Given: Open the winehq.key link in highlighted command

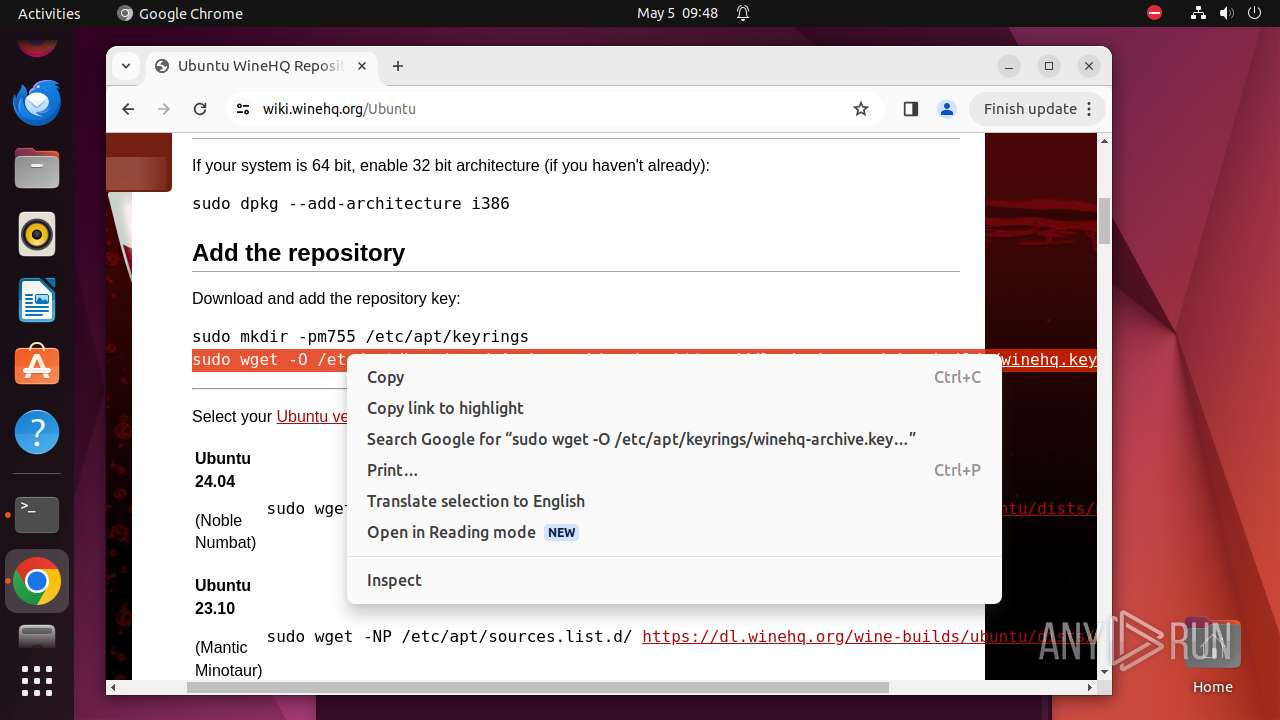Looking at the screenshot, I should pyautogui.click(x=1048, y=360).
